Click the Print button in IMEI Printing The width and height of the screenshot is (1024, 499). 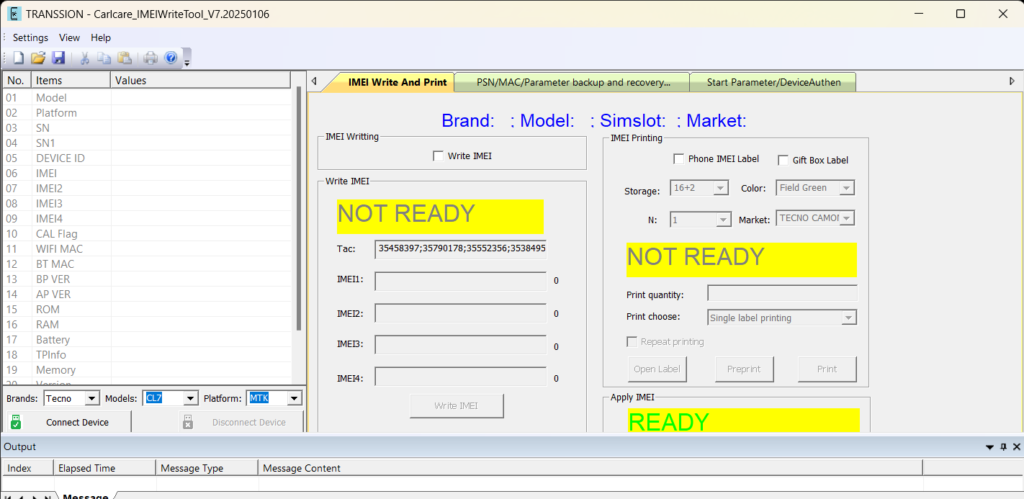coord(827,369)
